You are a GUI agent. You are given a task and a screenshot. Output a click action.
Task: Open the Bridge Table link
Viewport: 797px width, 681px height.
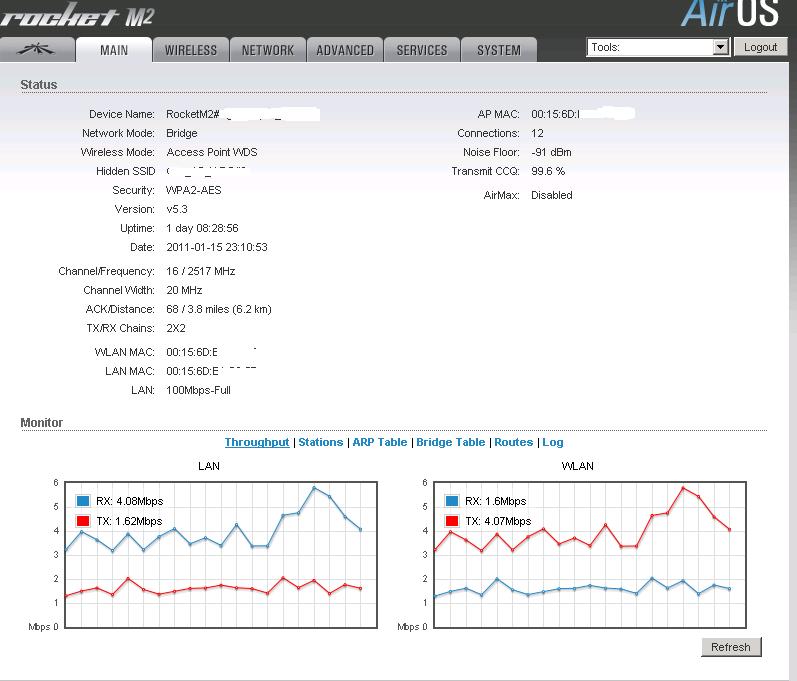450,442
